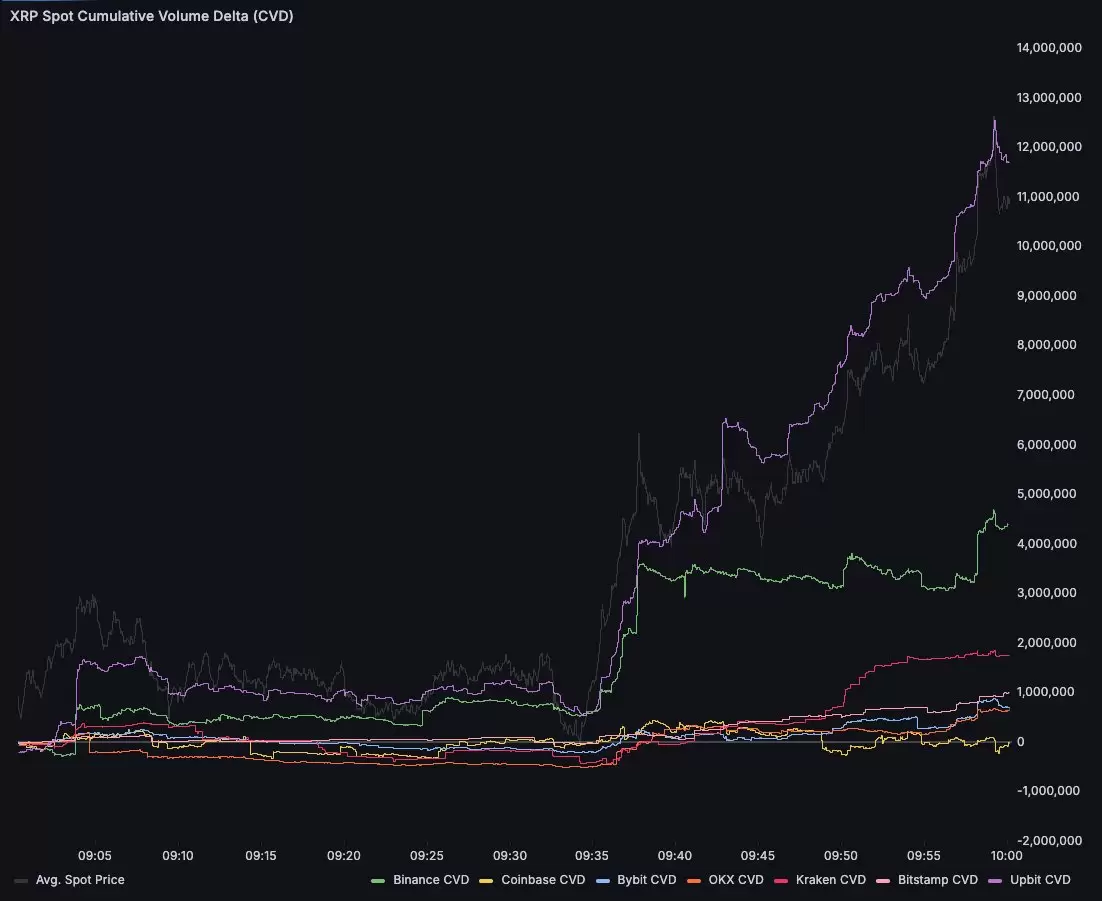Click the green Binance CVD color swatch
The image size is (1102, 901).
(378, 881)
